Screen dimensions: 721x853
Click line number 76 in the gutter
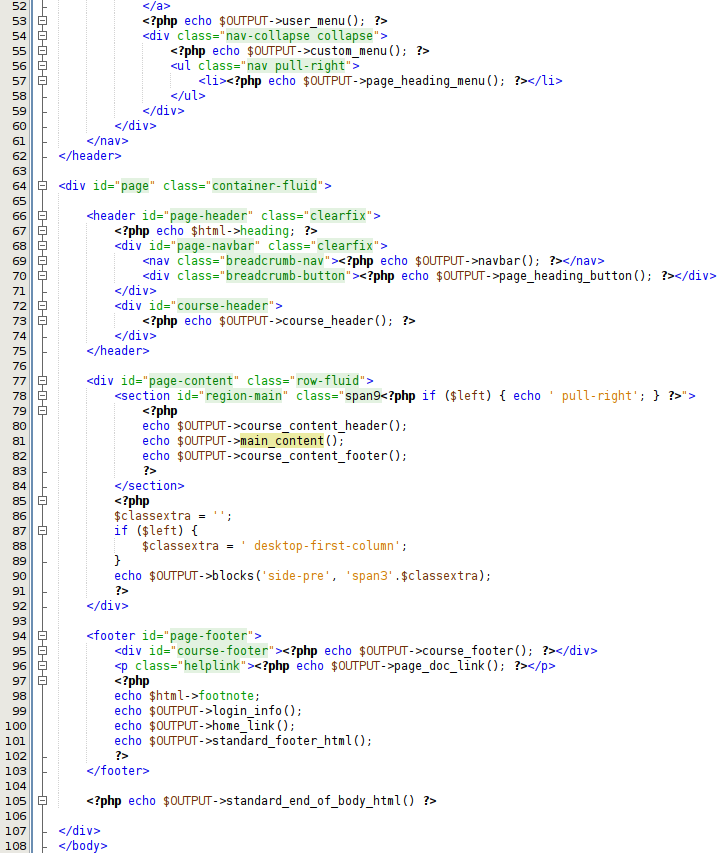pos(19,366)
